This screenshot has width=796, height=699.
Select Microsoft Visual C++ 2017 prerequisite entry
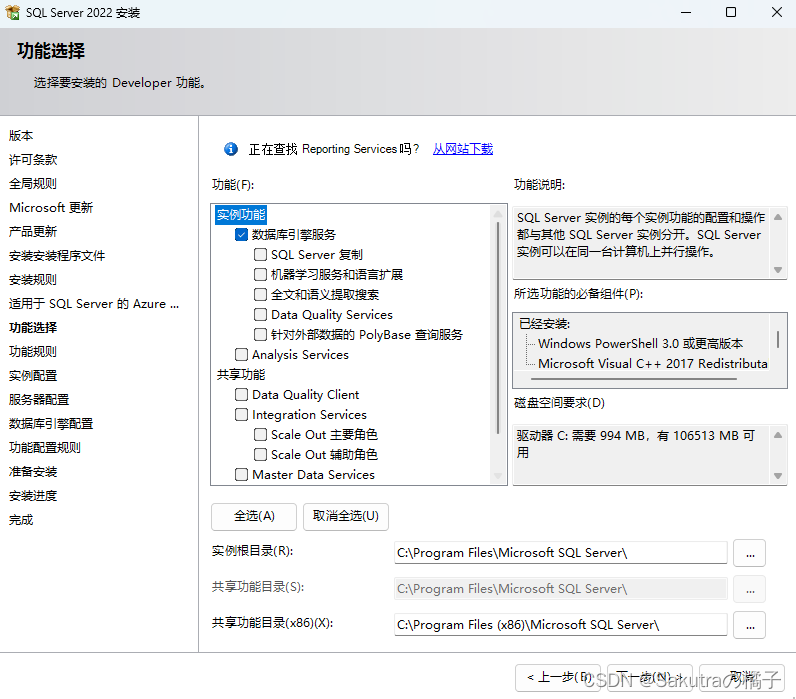click(652, 363)
